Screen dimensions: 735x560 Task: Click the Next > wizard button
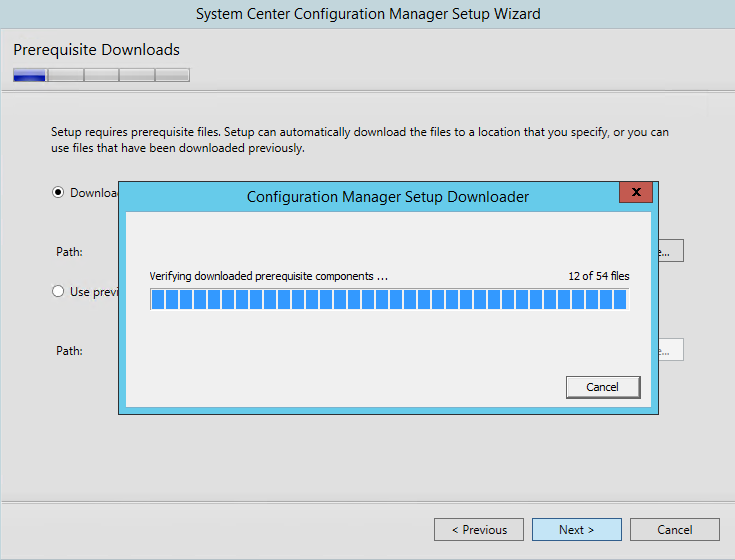577,530
